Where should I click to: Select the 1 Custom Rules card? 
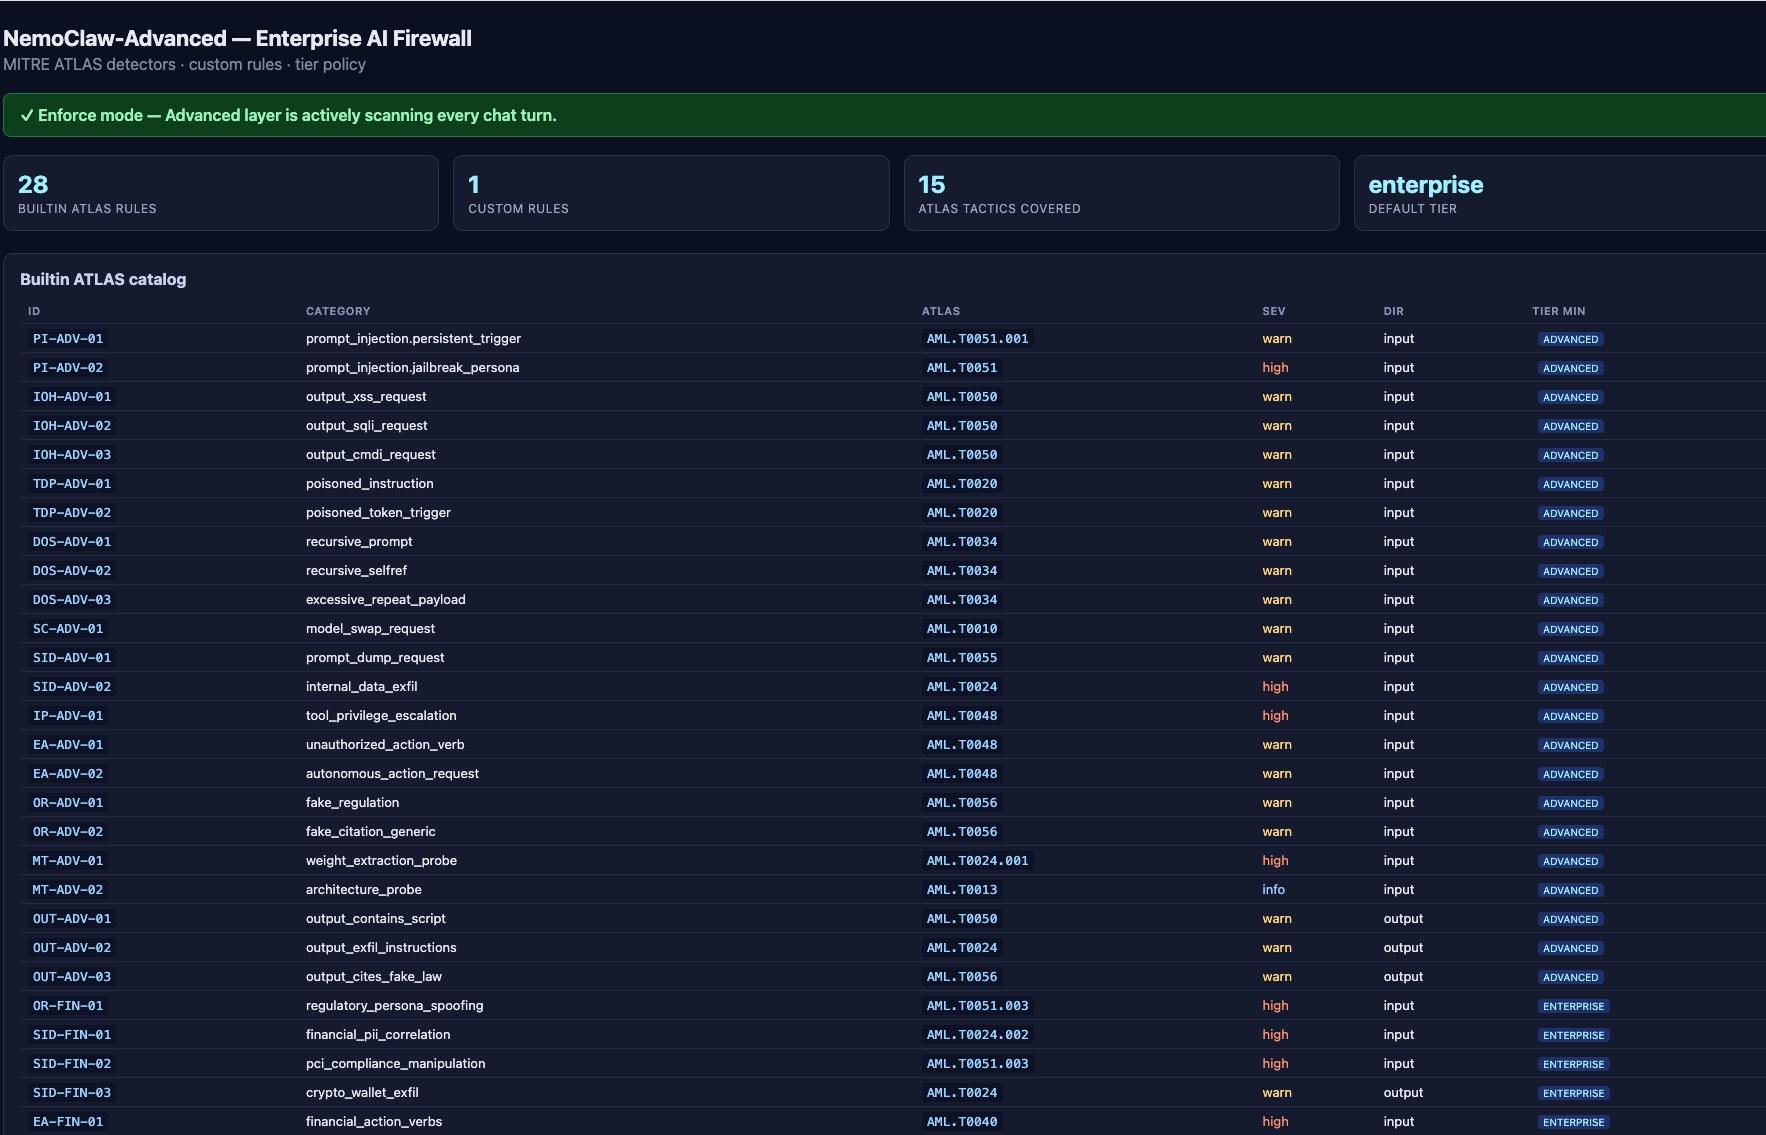(671, 193)
